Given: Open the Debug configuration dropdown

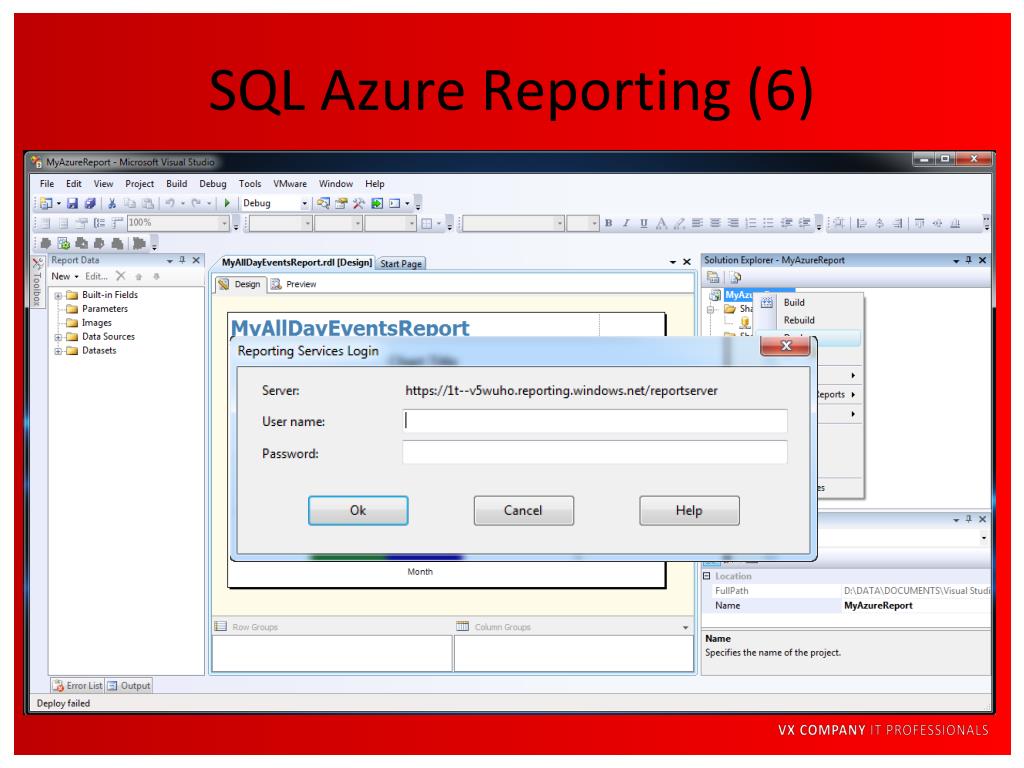Looking at the screenshot, I should coord(304,204).
